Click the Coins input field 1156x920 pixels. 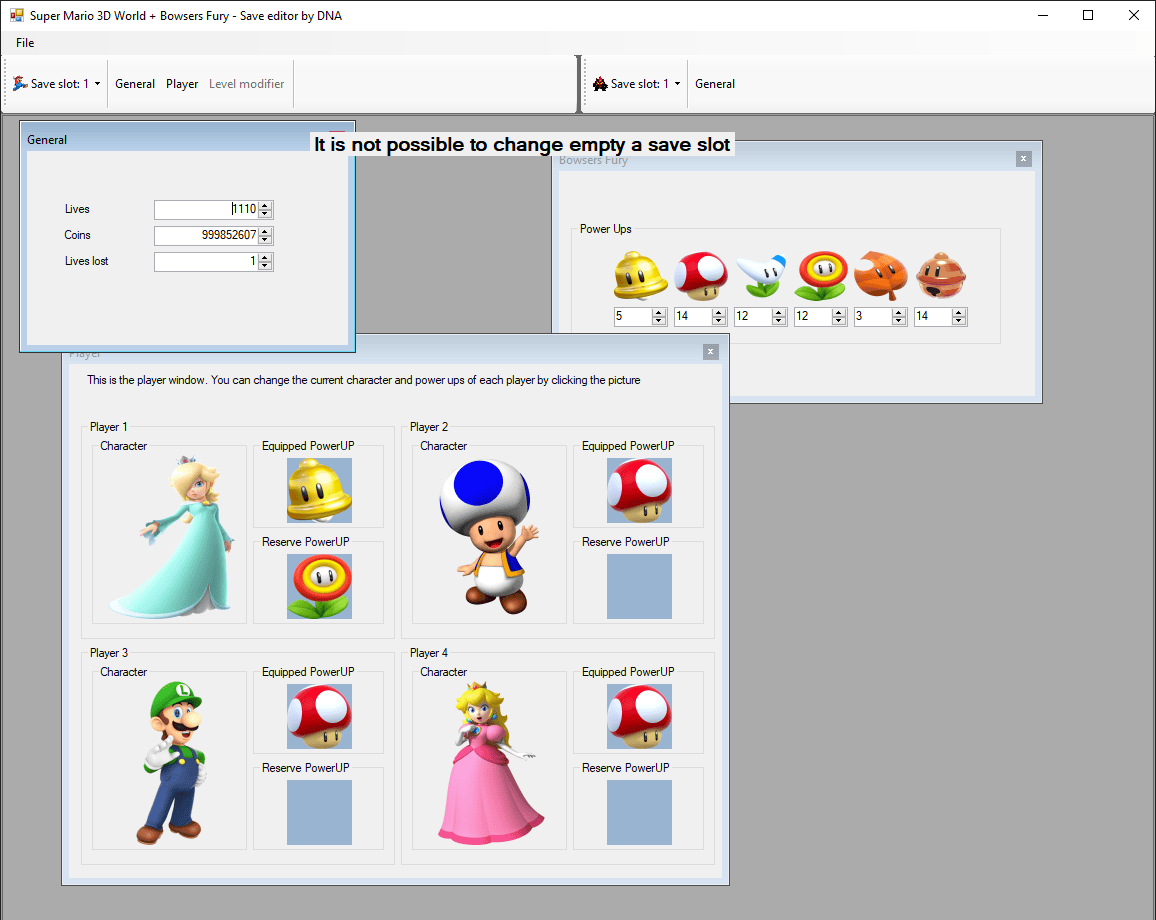coord(206,236)
